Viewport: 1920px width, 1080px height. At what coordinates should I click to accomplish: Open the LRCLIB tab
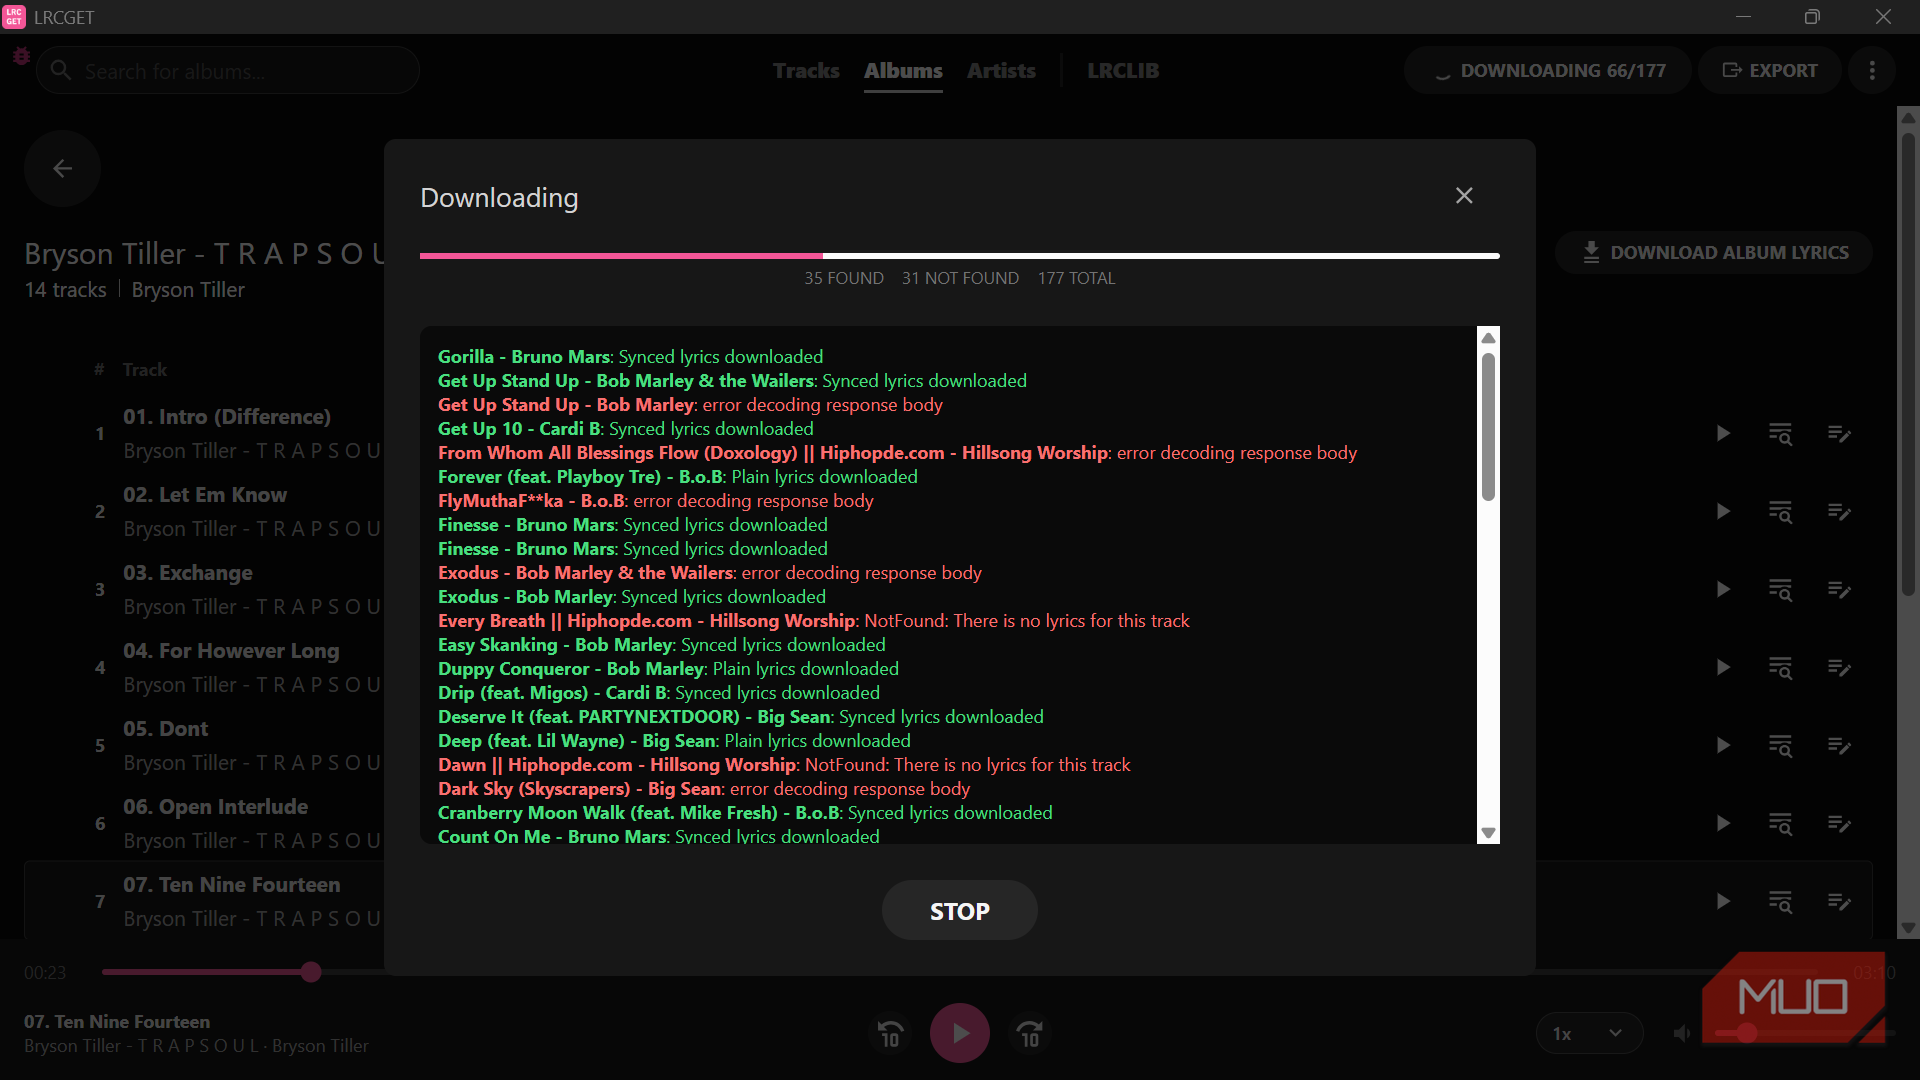click(1123, 71)
